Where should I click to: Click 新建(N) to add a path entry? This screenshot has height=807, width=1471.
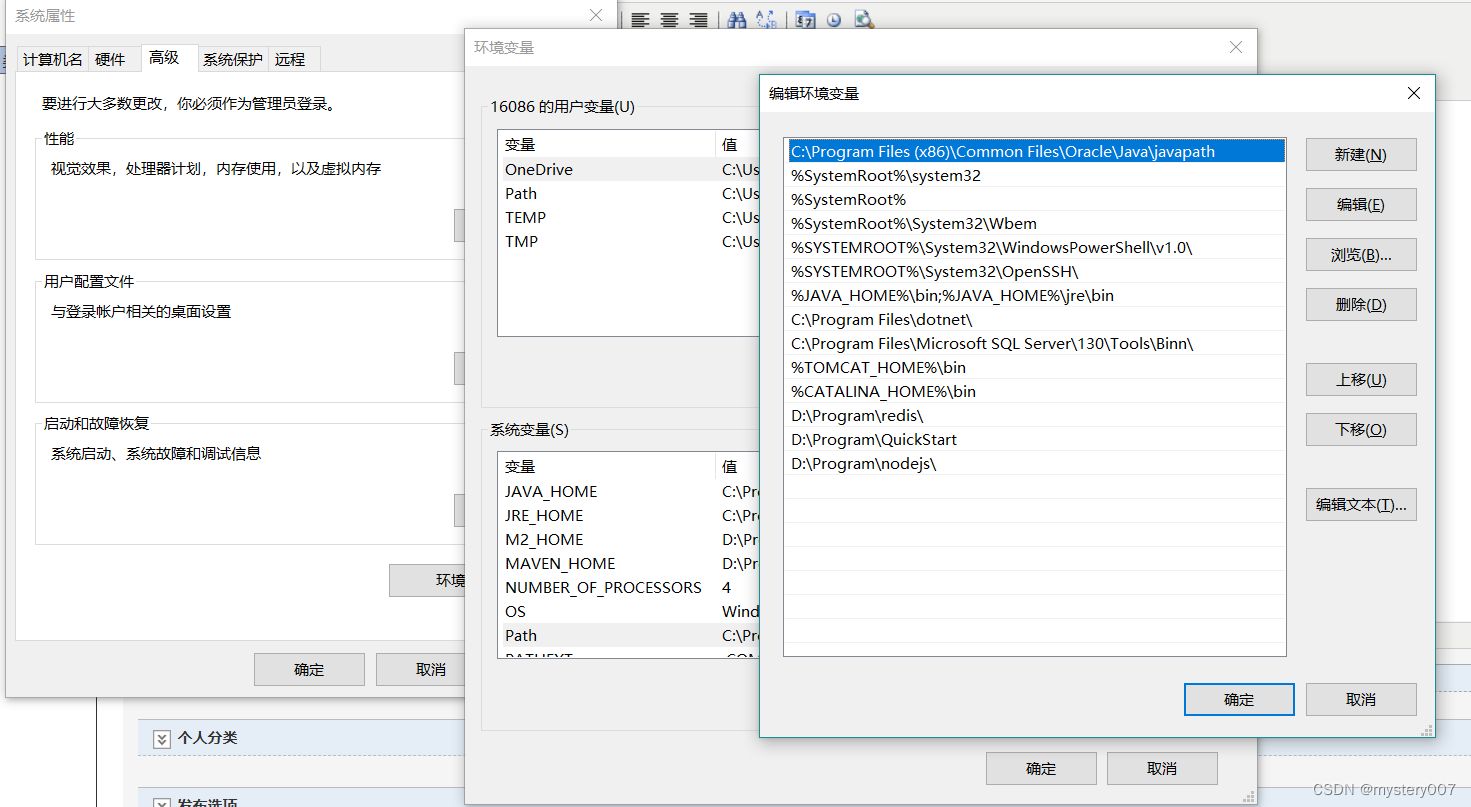point(1361,154)
